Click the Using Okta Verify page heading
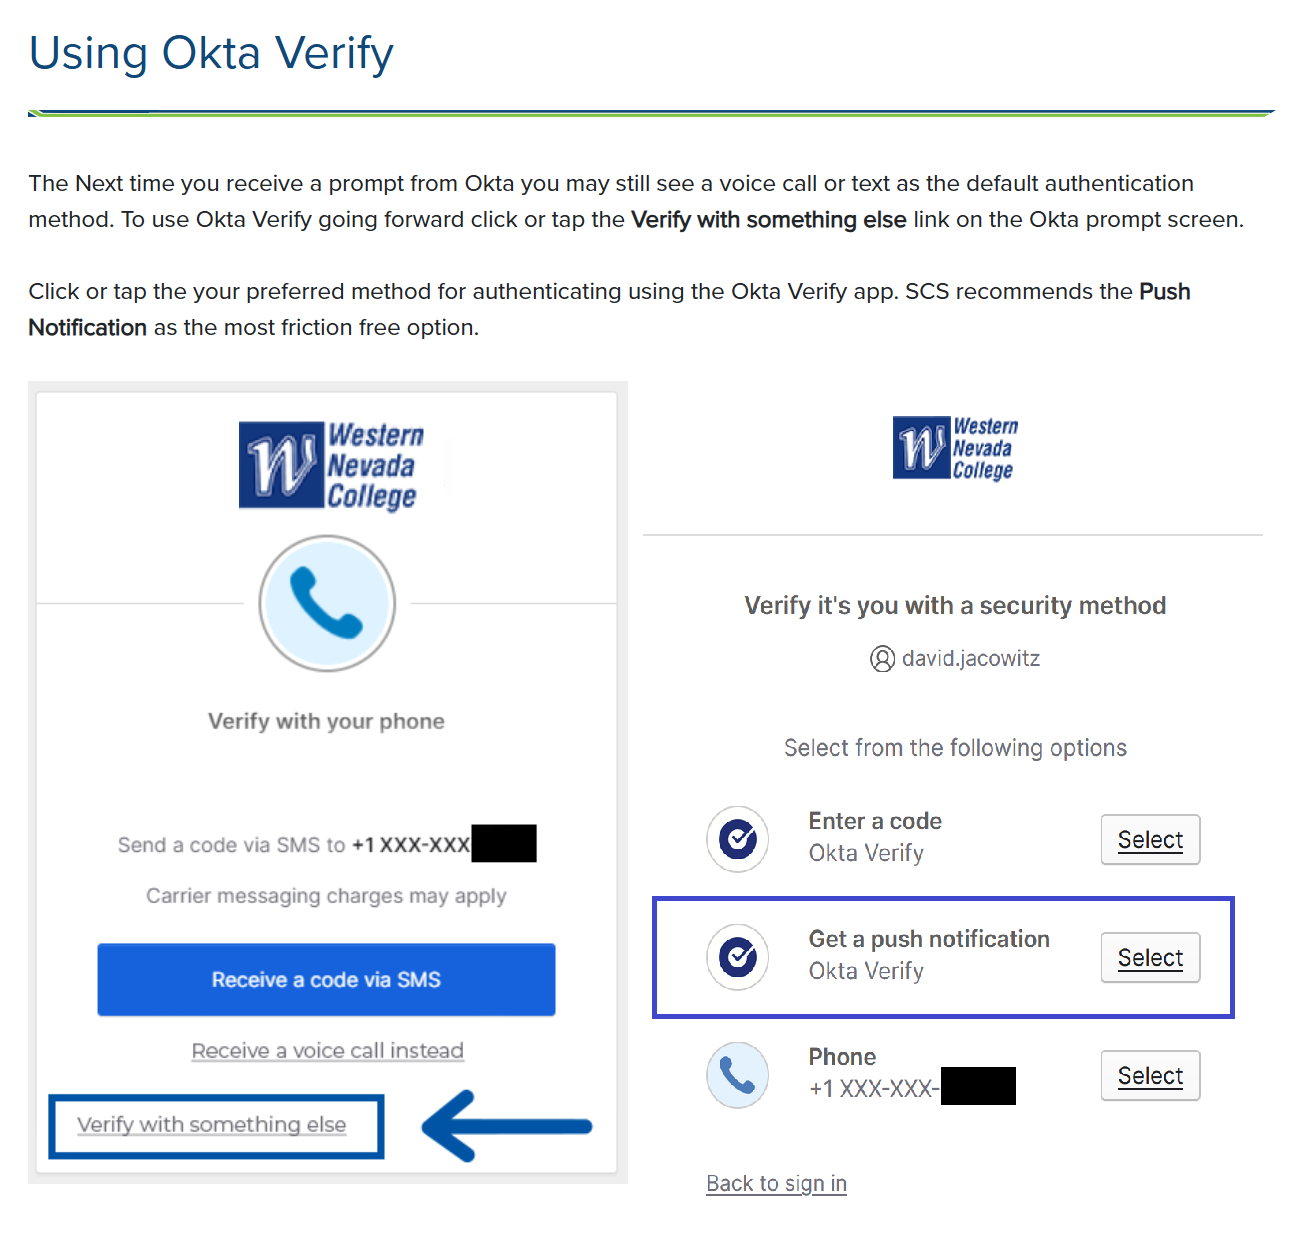1303x1258 pixels. coord(210,53)
